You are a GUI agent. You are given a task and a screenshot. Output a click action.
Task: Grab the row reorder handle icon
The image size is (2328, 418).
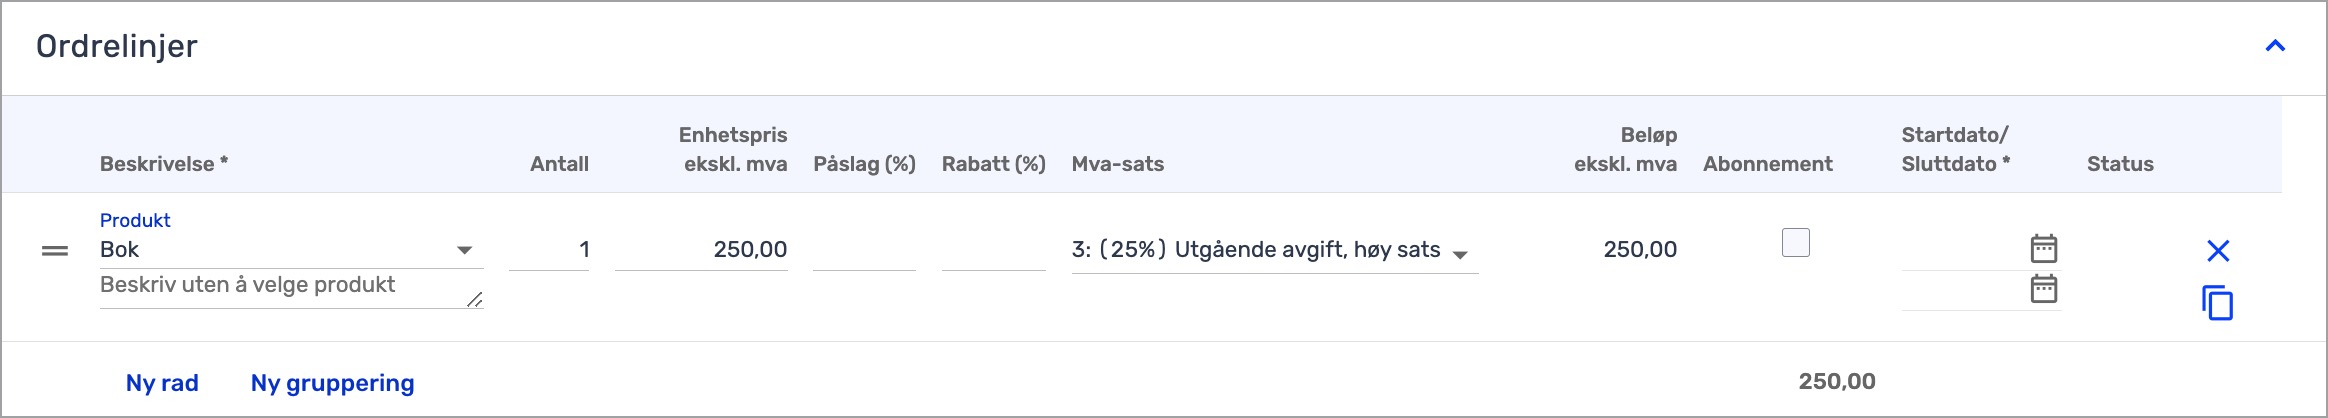(x=55, y=251)
